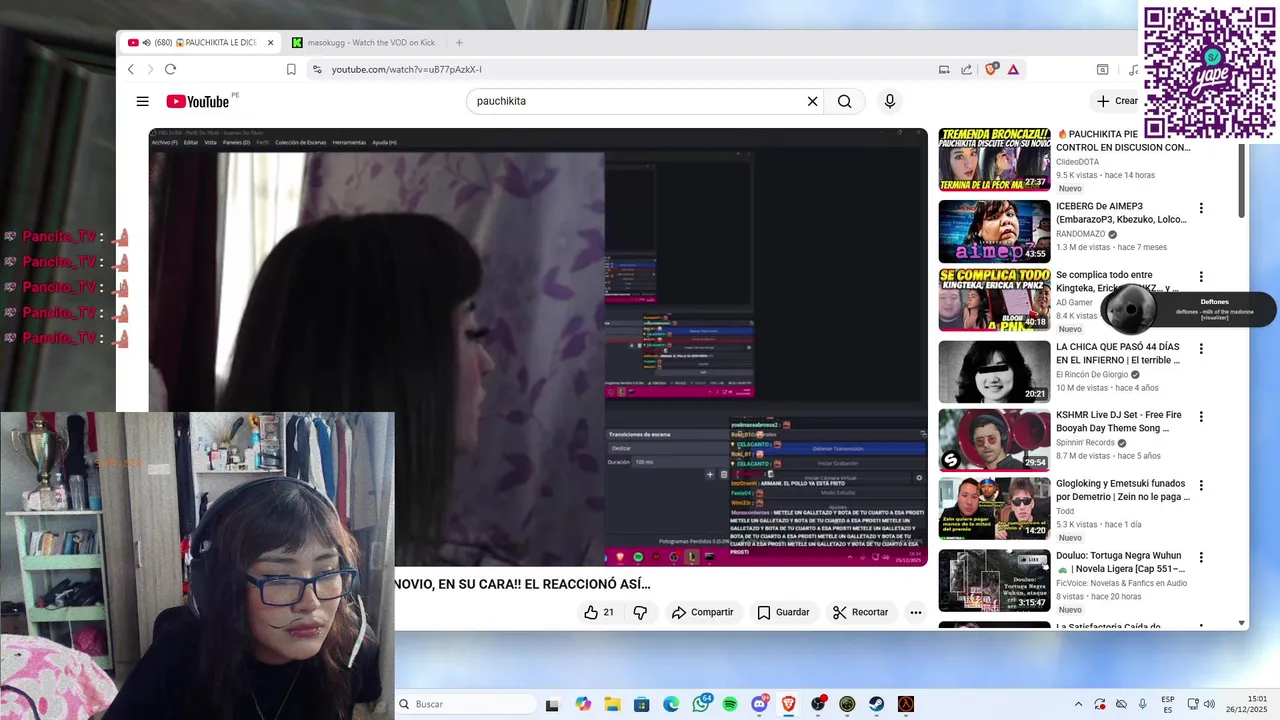This screenshot has width=1280, height=720.
Task: Click the ESP language indicator in tray
Action: click(1168, 704)
